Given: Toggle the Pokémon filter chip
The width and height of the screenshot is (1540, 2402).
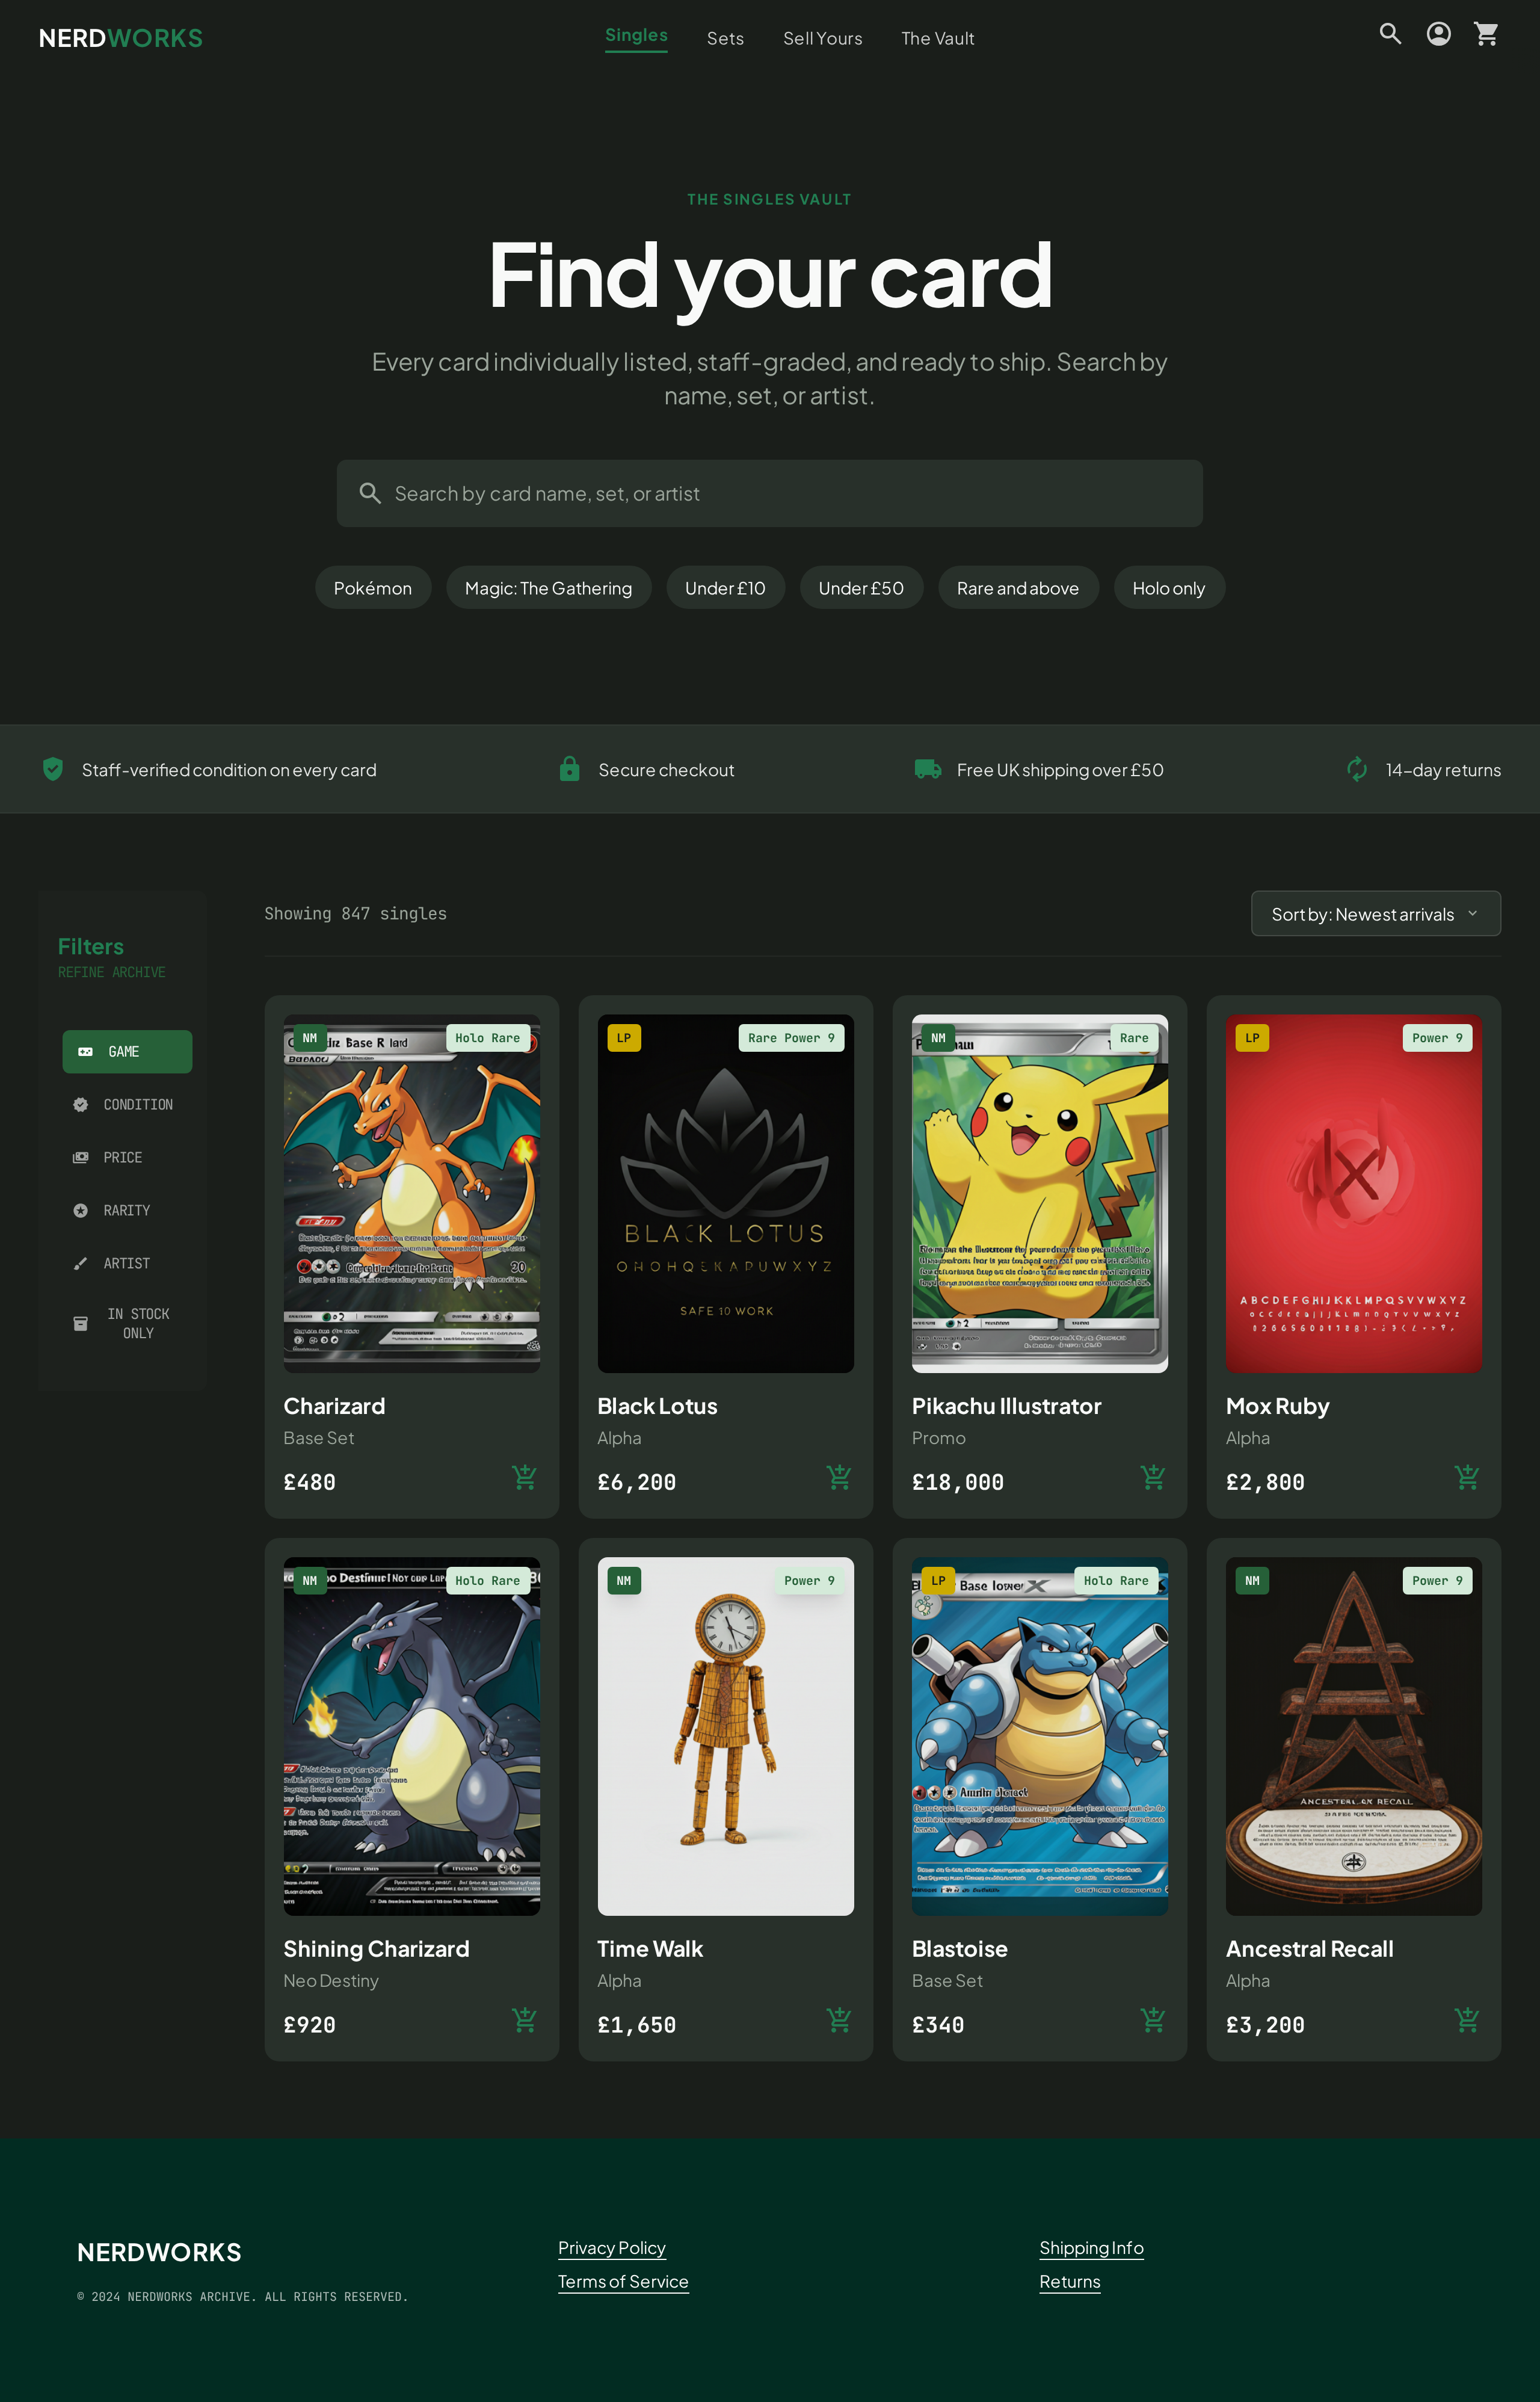Looking at the screenshot, I should pos(372,588).
